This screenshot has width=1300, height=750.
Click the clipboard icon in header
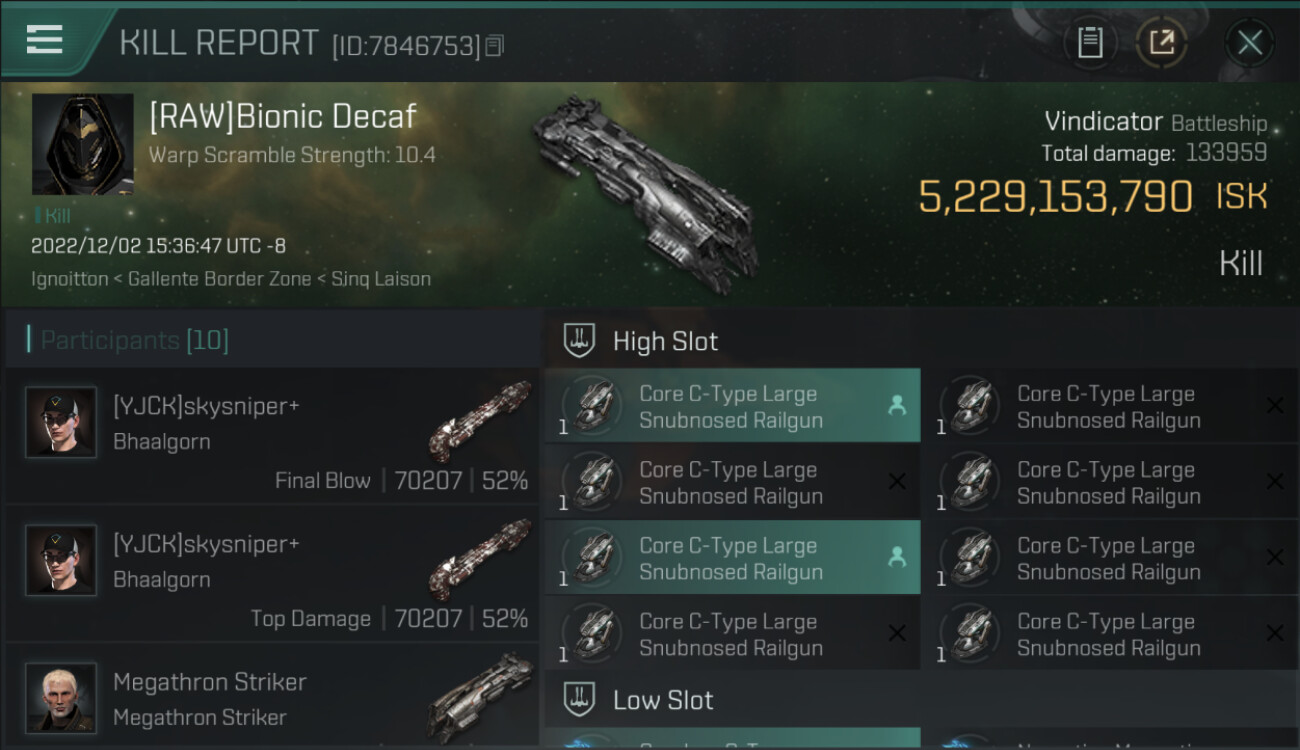(x=1090, y=43)
